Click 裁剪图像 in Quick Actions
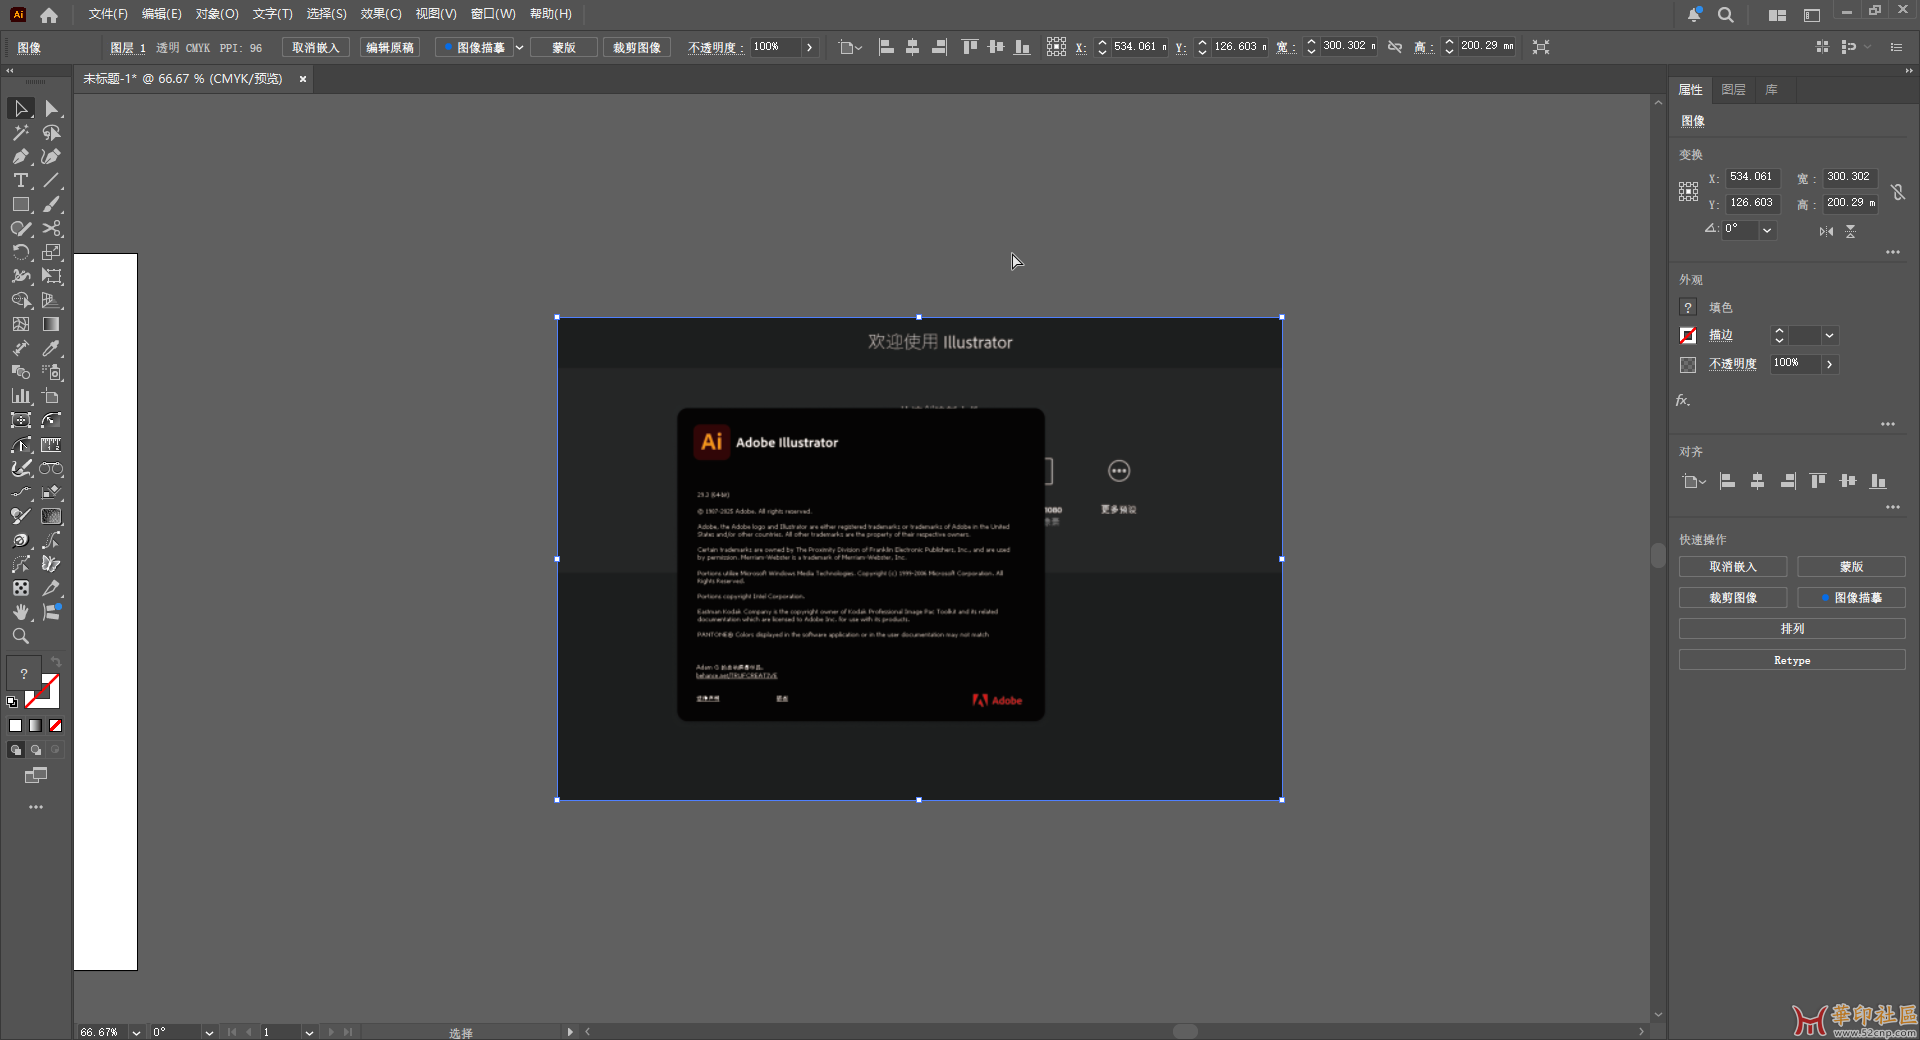This screenshot has height=1040, width=1920. 1732,598
